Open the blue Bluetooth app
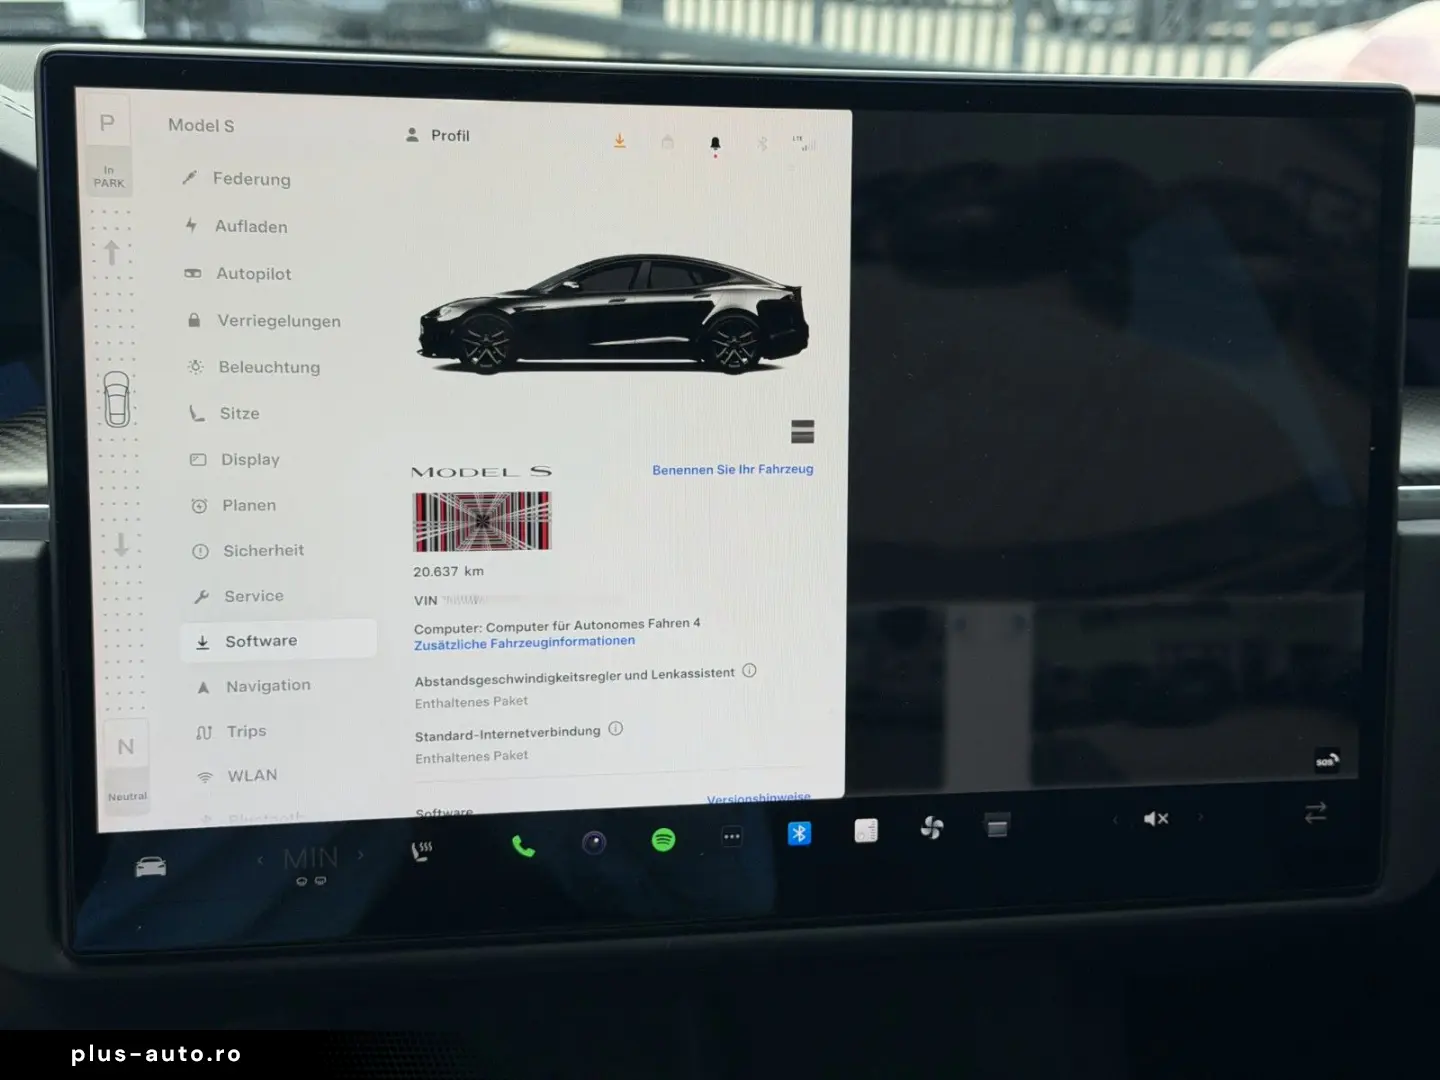1440x1080 pixels. point(799,833)
